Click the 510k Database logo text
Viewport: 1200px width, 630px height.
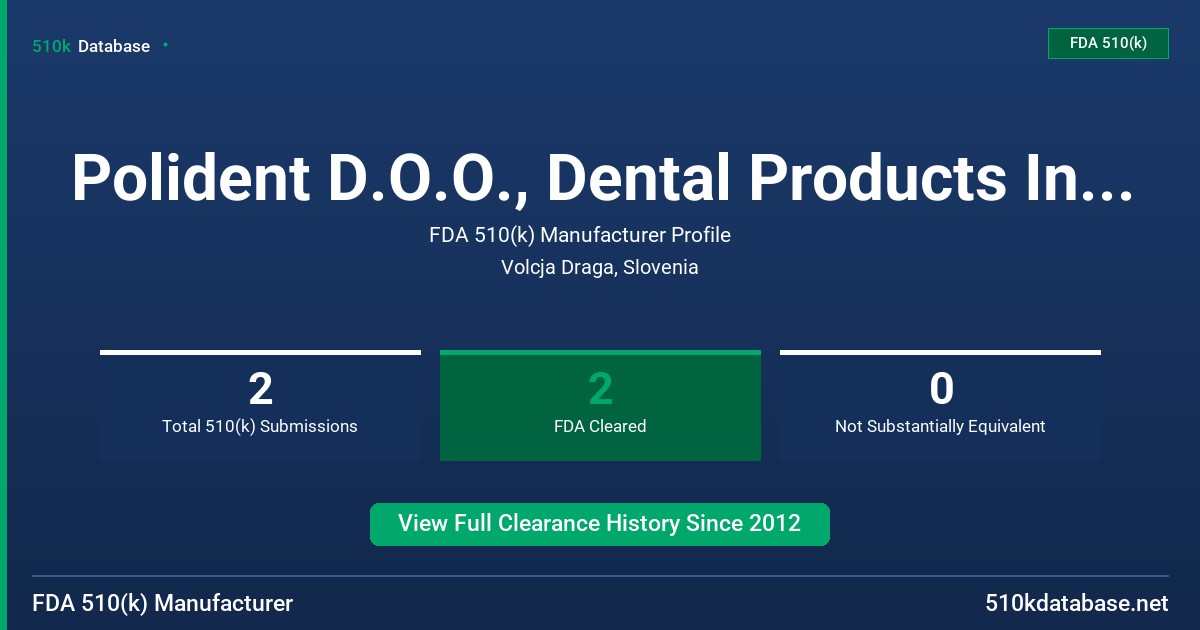[x=91, y=46]
